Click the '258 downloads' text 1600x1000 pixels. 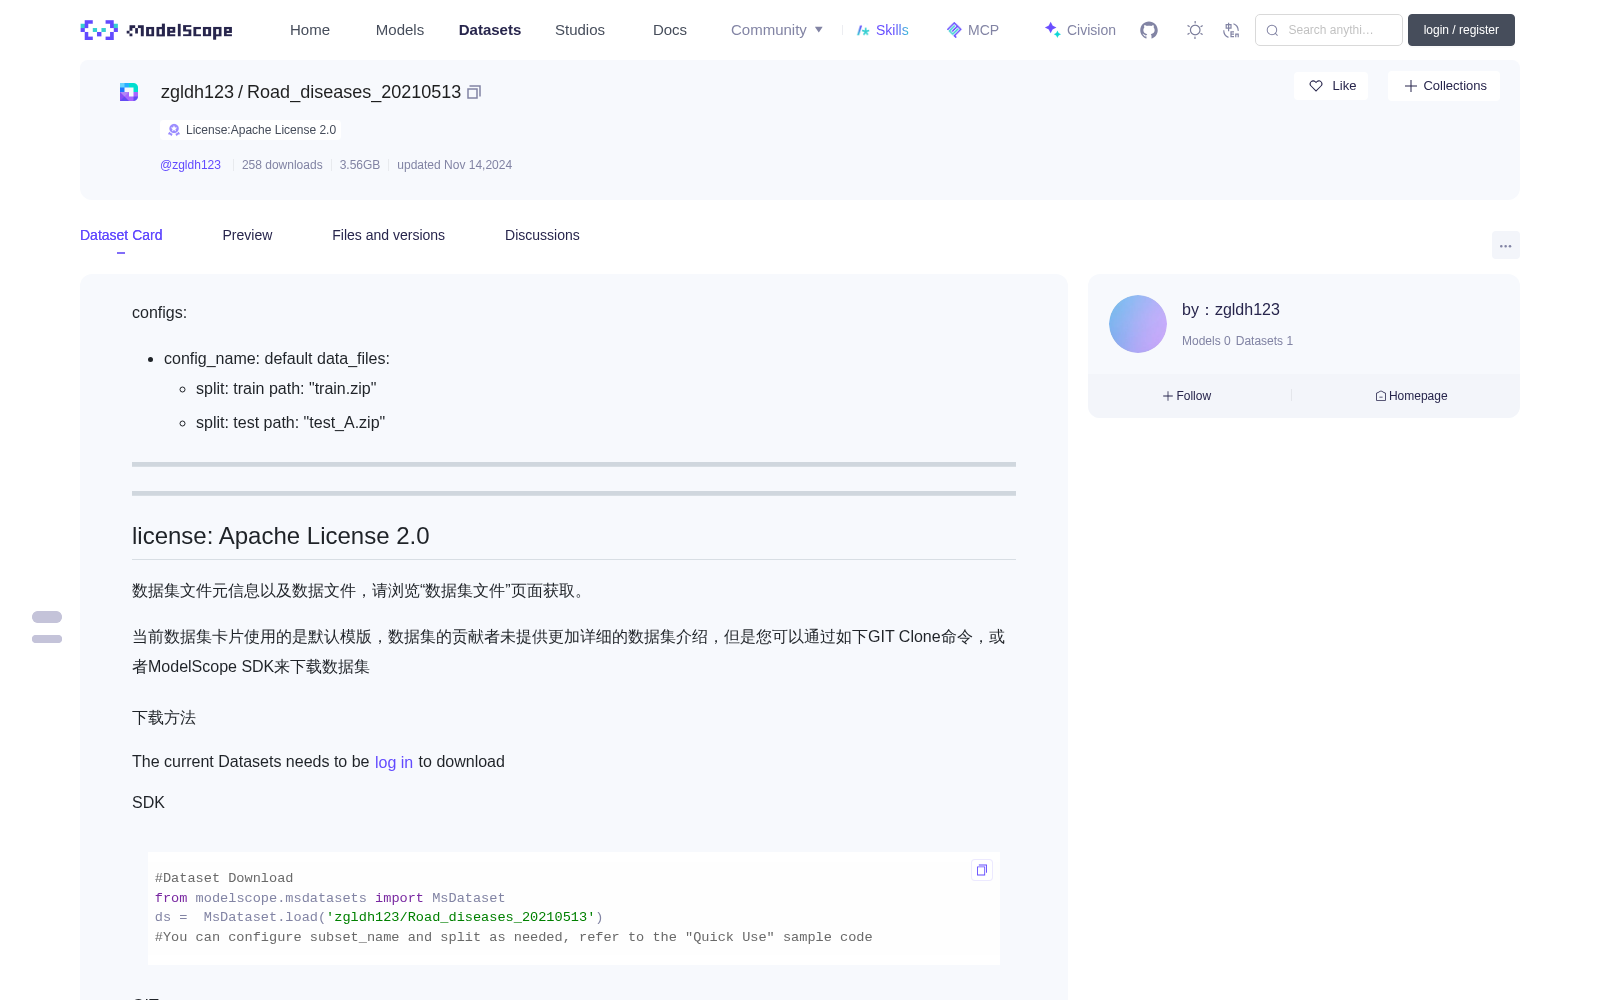coord(282,165)
